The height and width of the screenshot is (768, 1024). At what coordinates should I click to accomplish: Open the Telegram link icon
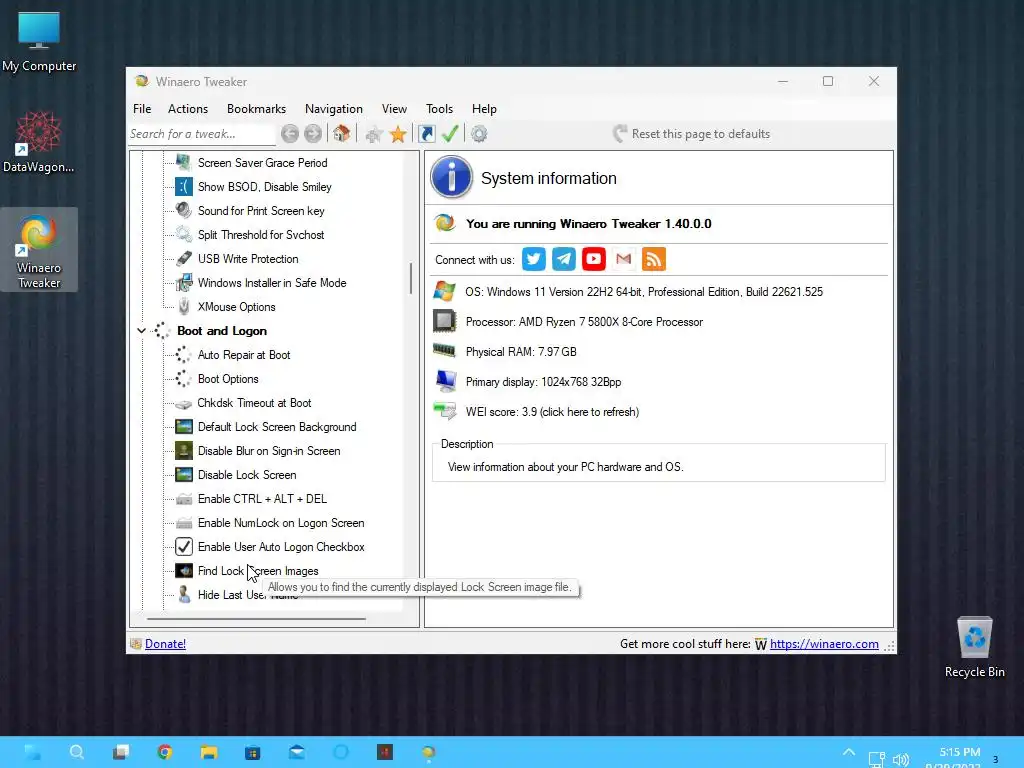pos(564,259)
